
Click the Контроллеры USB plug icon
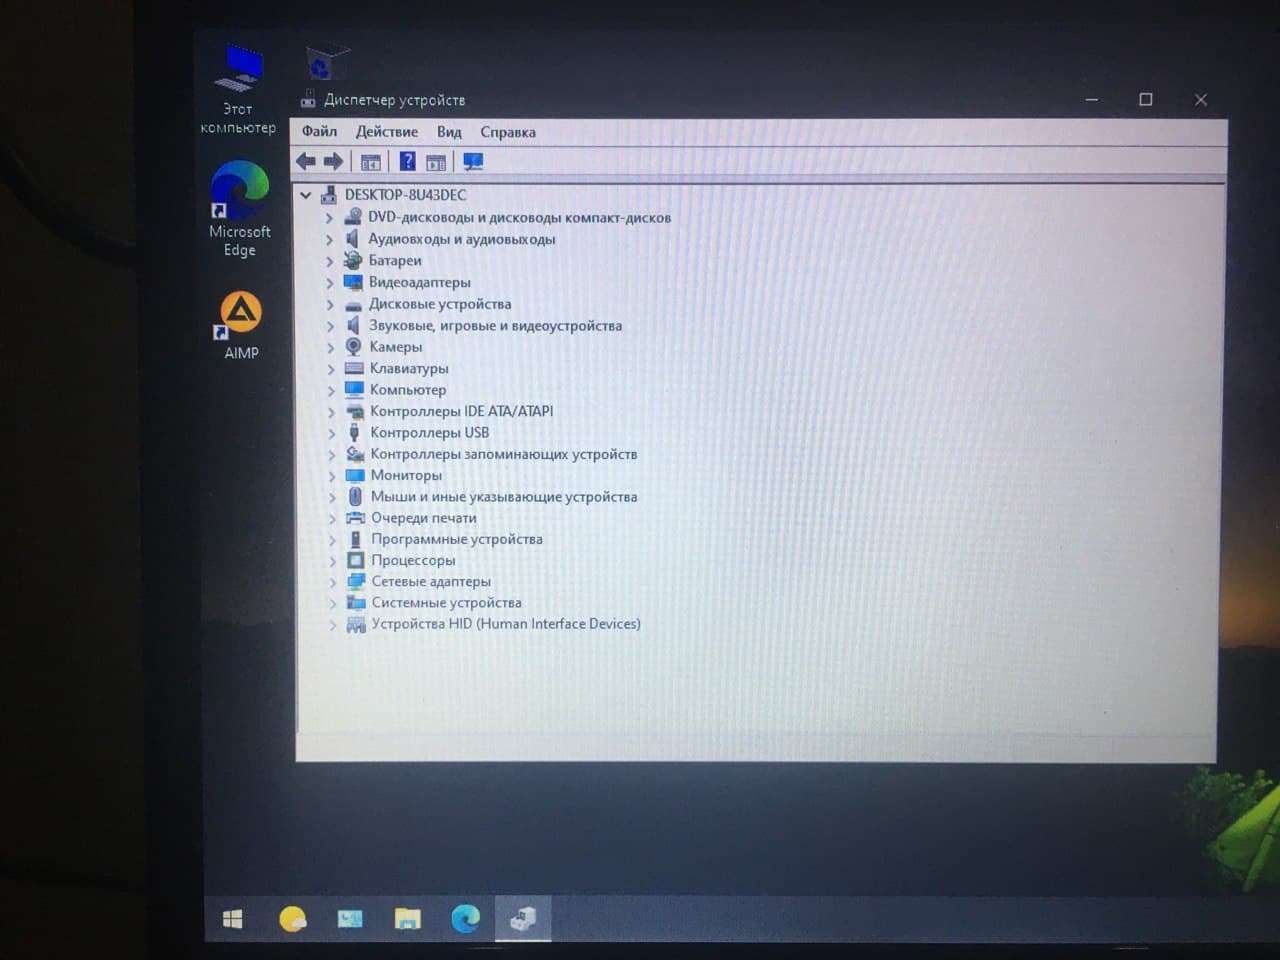tap(354, 432)
